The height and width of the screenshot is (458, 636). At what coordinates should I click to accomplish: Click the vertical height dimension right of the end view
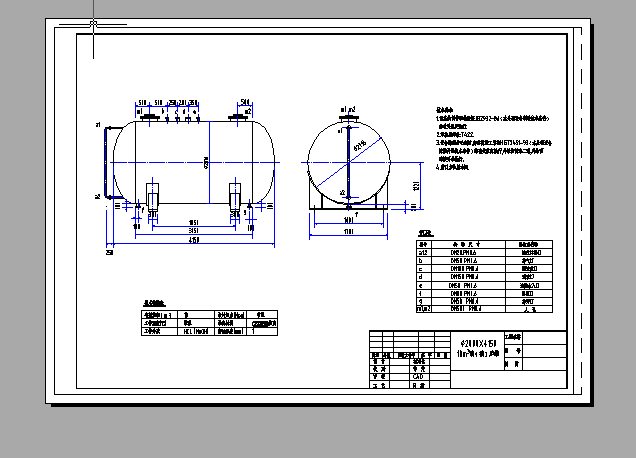click(x=416, y=186)
